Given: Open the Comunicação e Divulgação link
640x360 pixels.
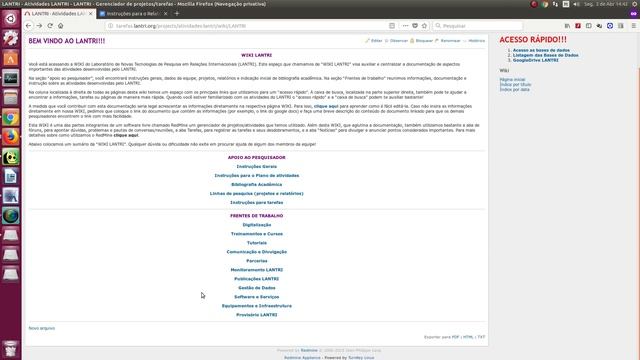Looking at the screenshot, I should point(257,252).
